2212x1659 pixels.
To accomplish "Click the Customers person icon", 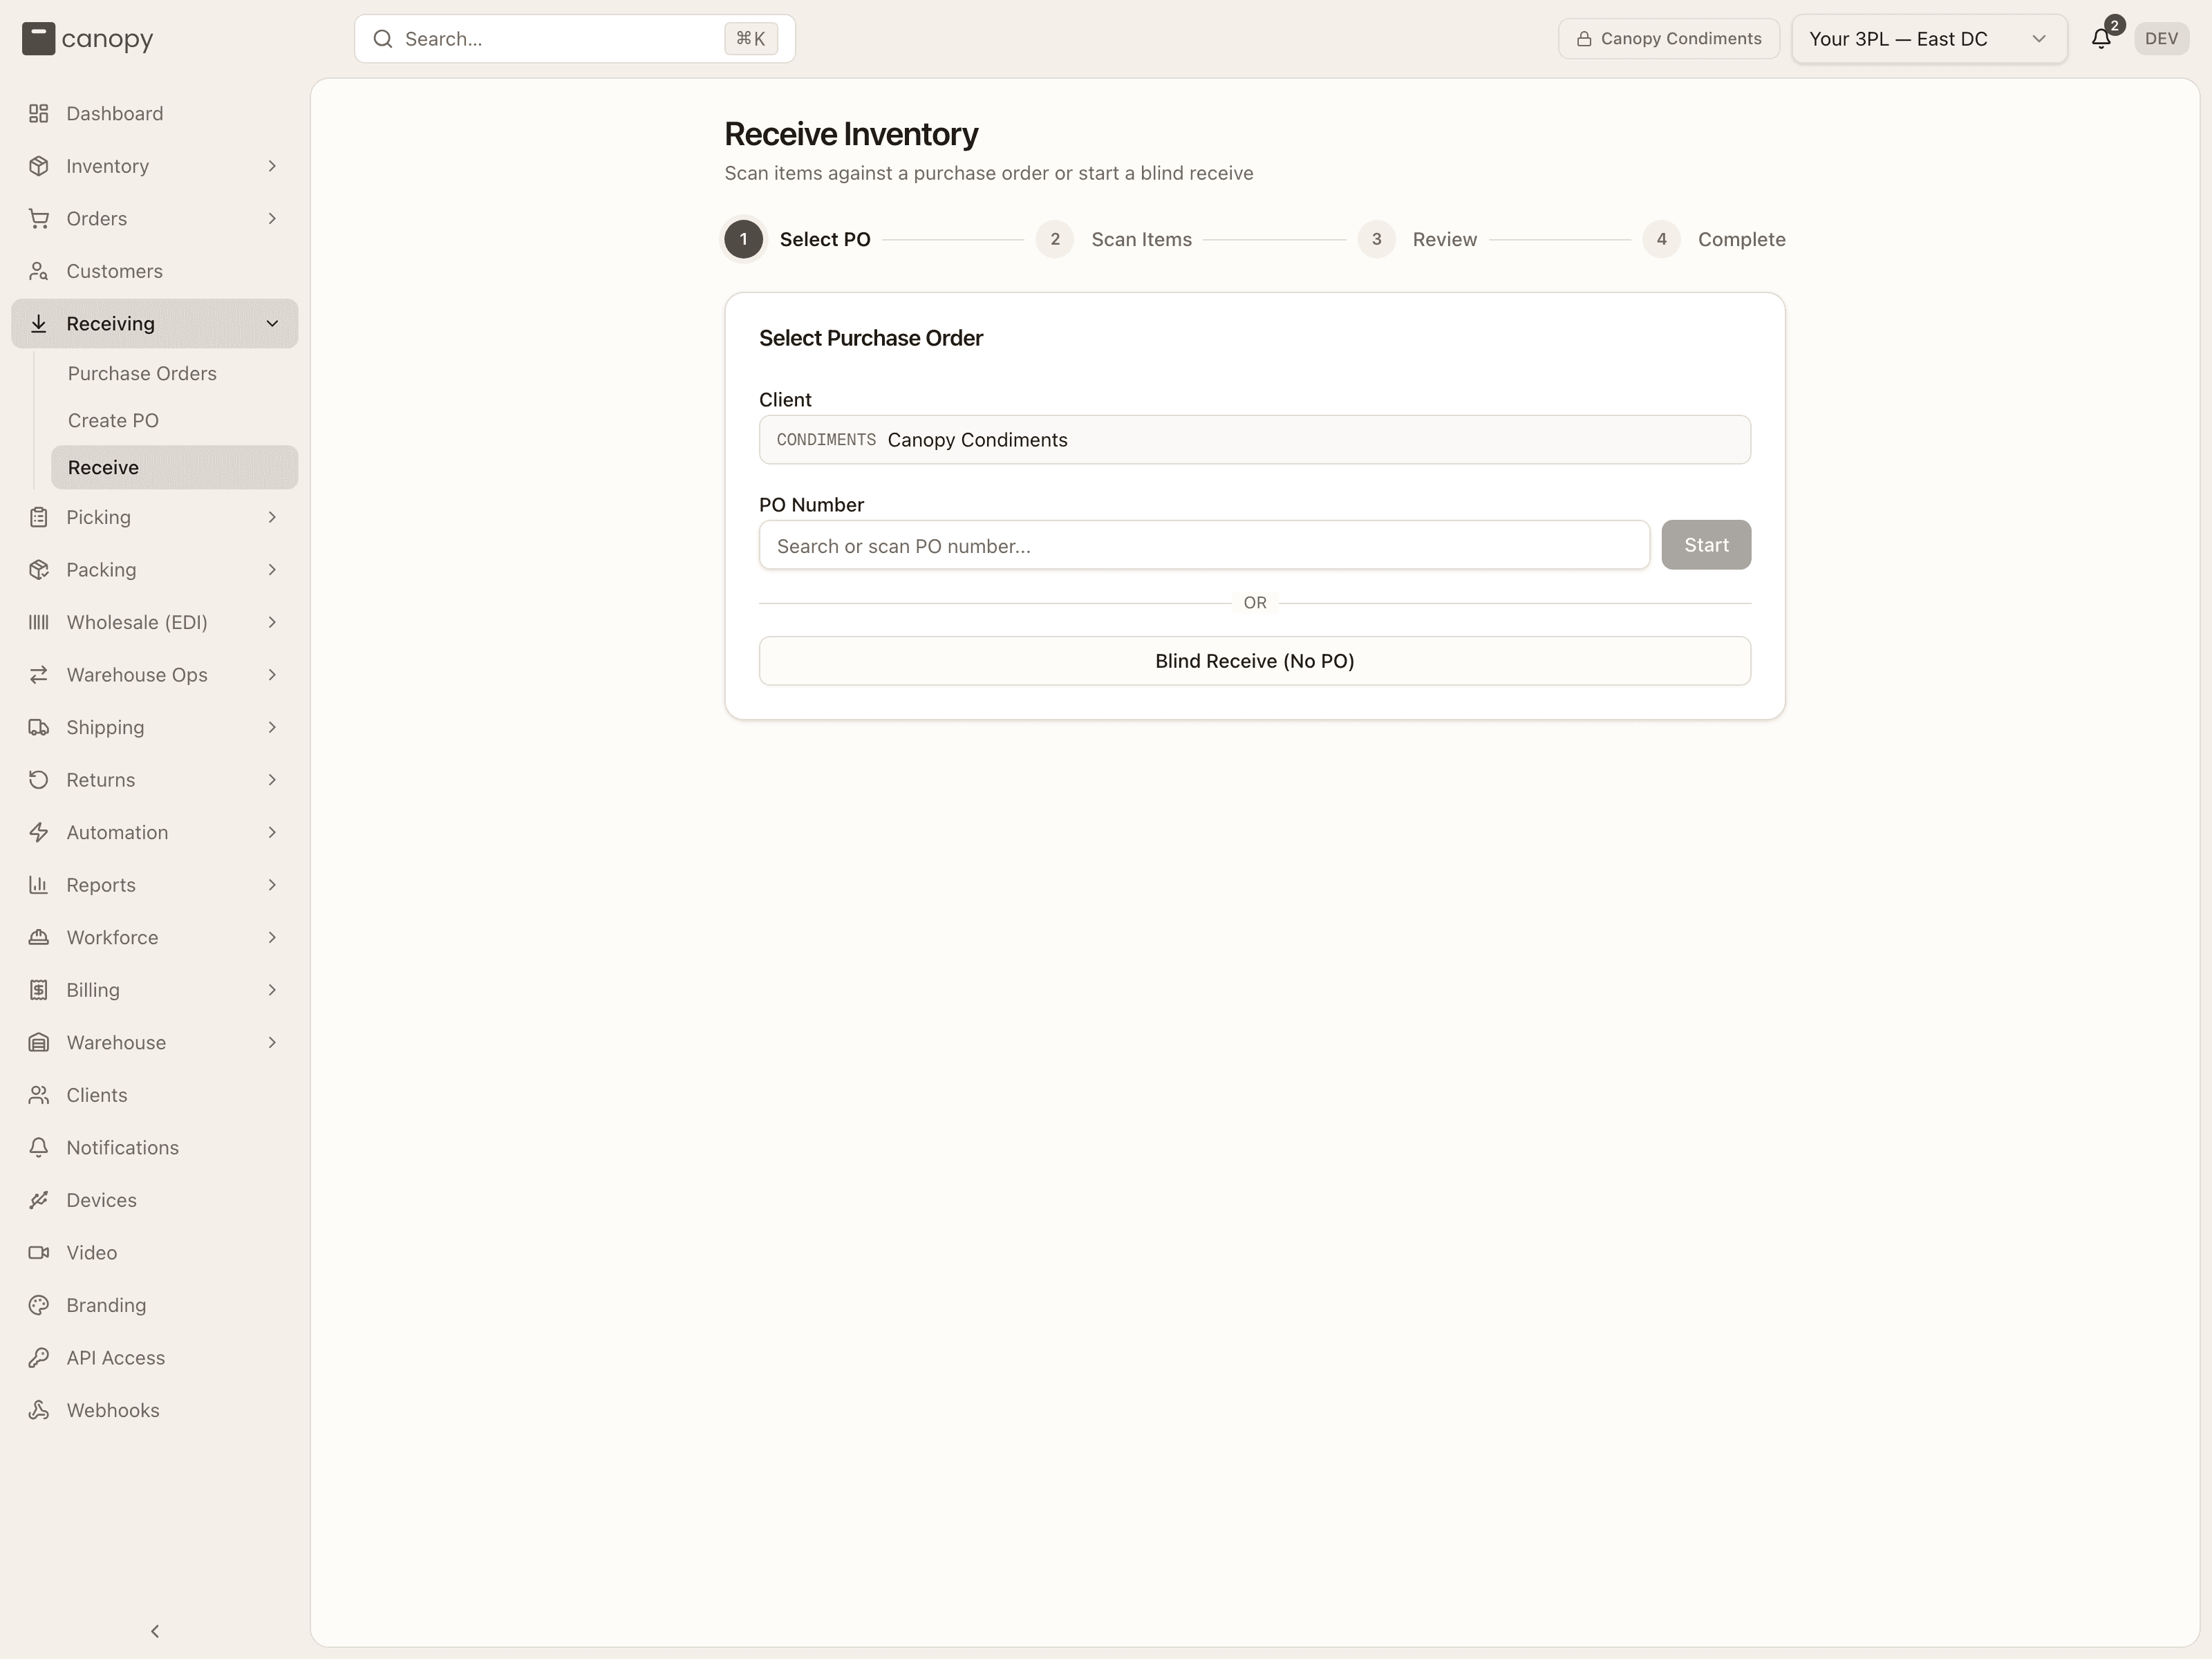I will (x=38, y=271).
